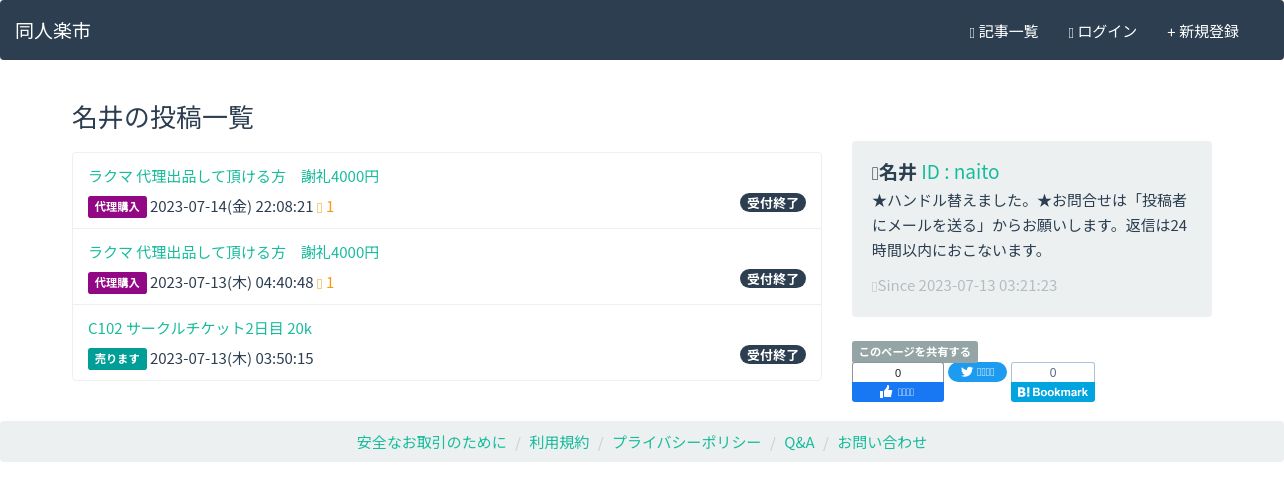Image resolution: width=1284 pixels, height=488 pixels.
Task: Share the page with Twitter bird button
Action: point(977,372)
